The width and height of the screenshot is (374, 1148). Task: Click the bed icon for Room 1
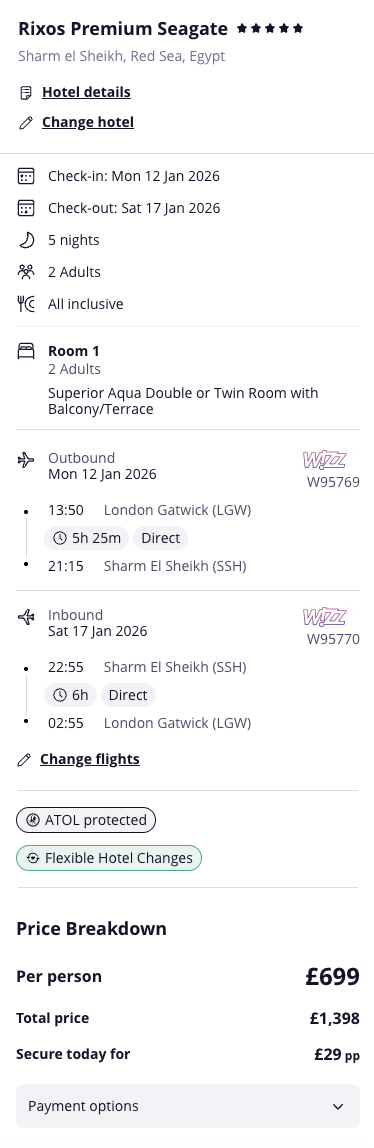[26, 351]
